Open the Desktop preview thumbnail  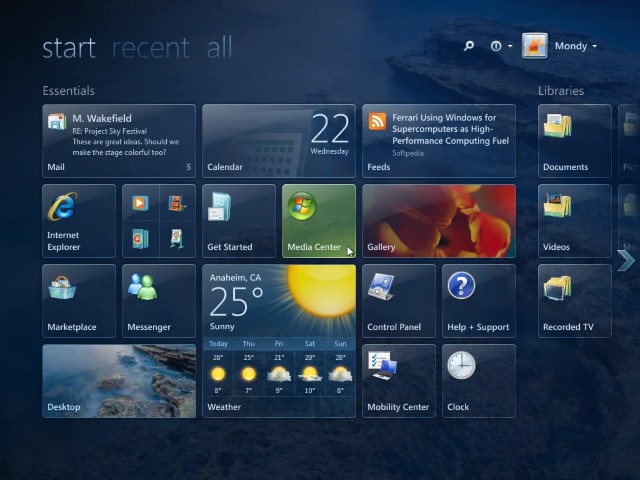pyautogui.click(x=119, y=380)
